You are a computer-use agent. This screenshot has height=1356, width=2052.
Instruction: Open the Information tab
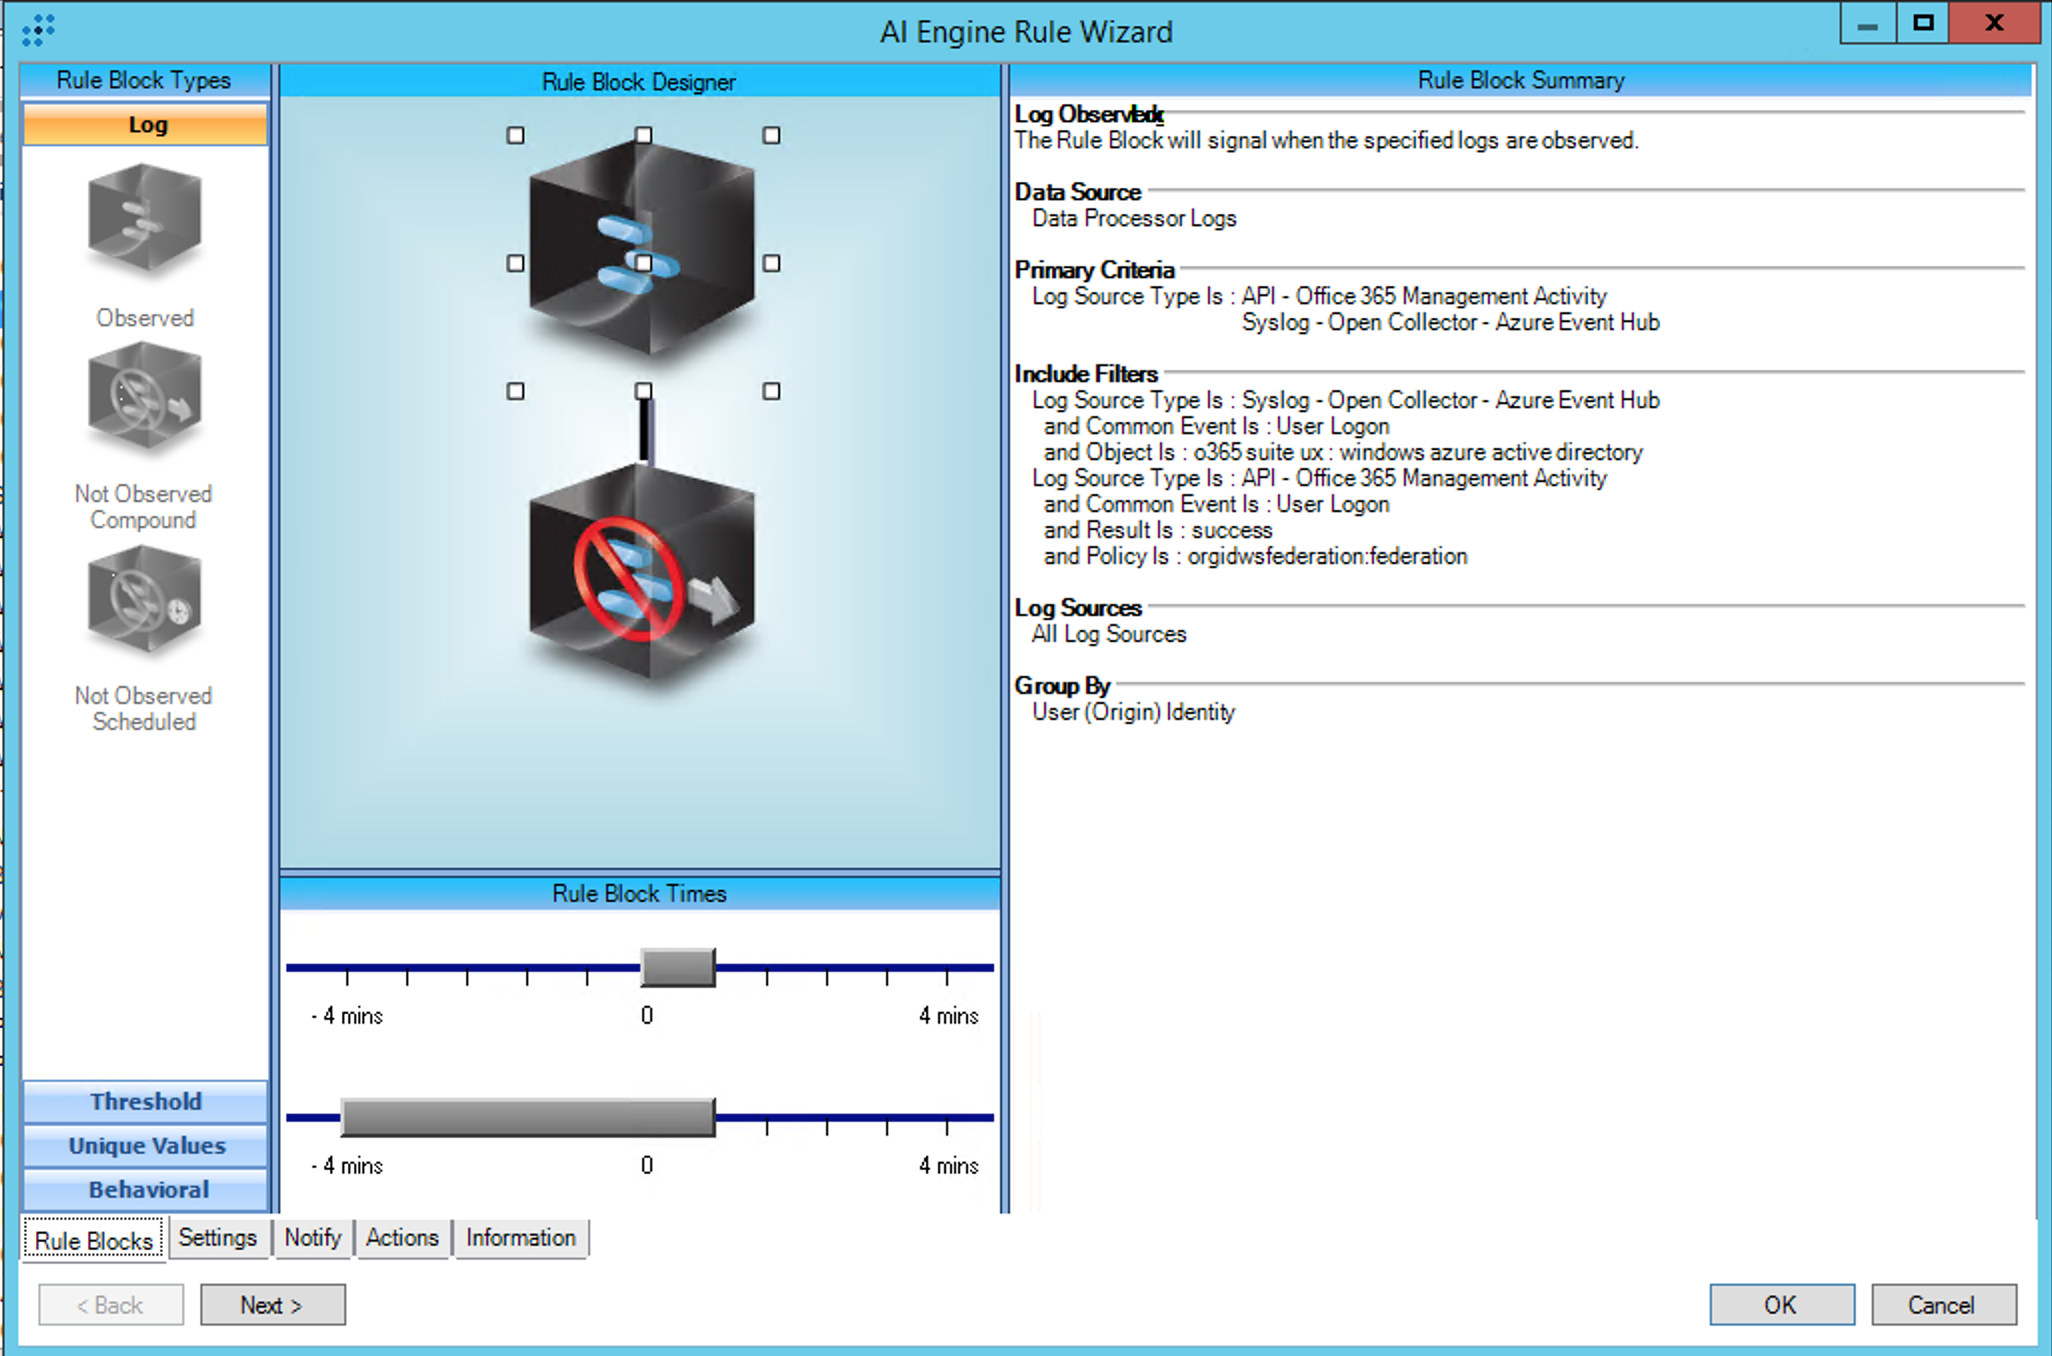point(520,1238)
